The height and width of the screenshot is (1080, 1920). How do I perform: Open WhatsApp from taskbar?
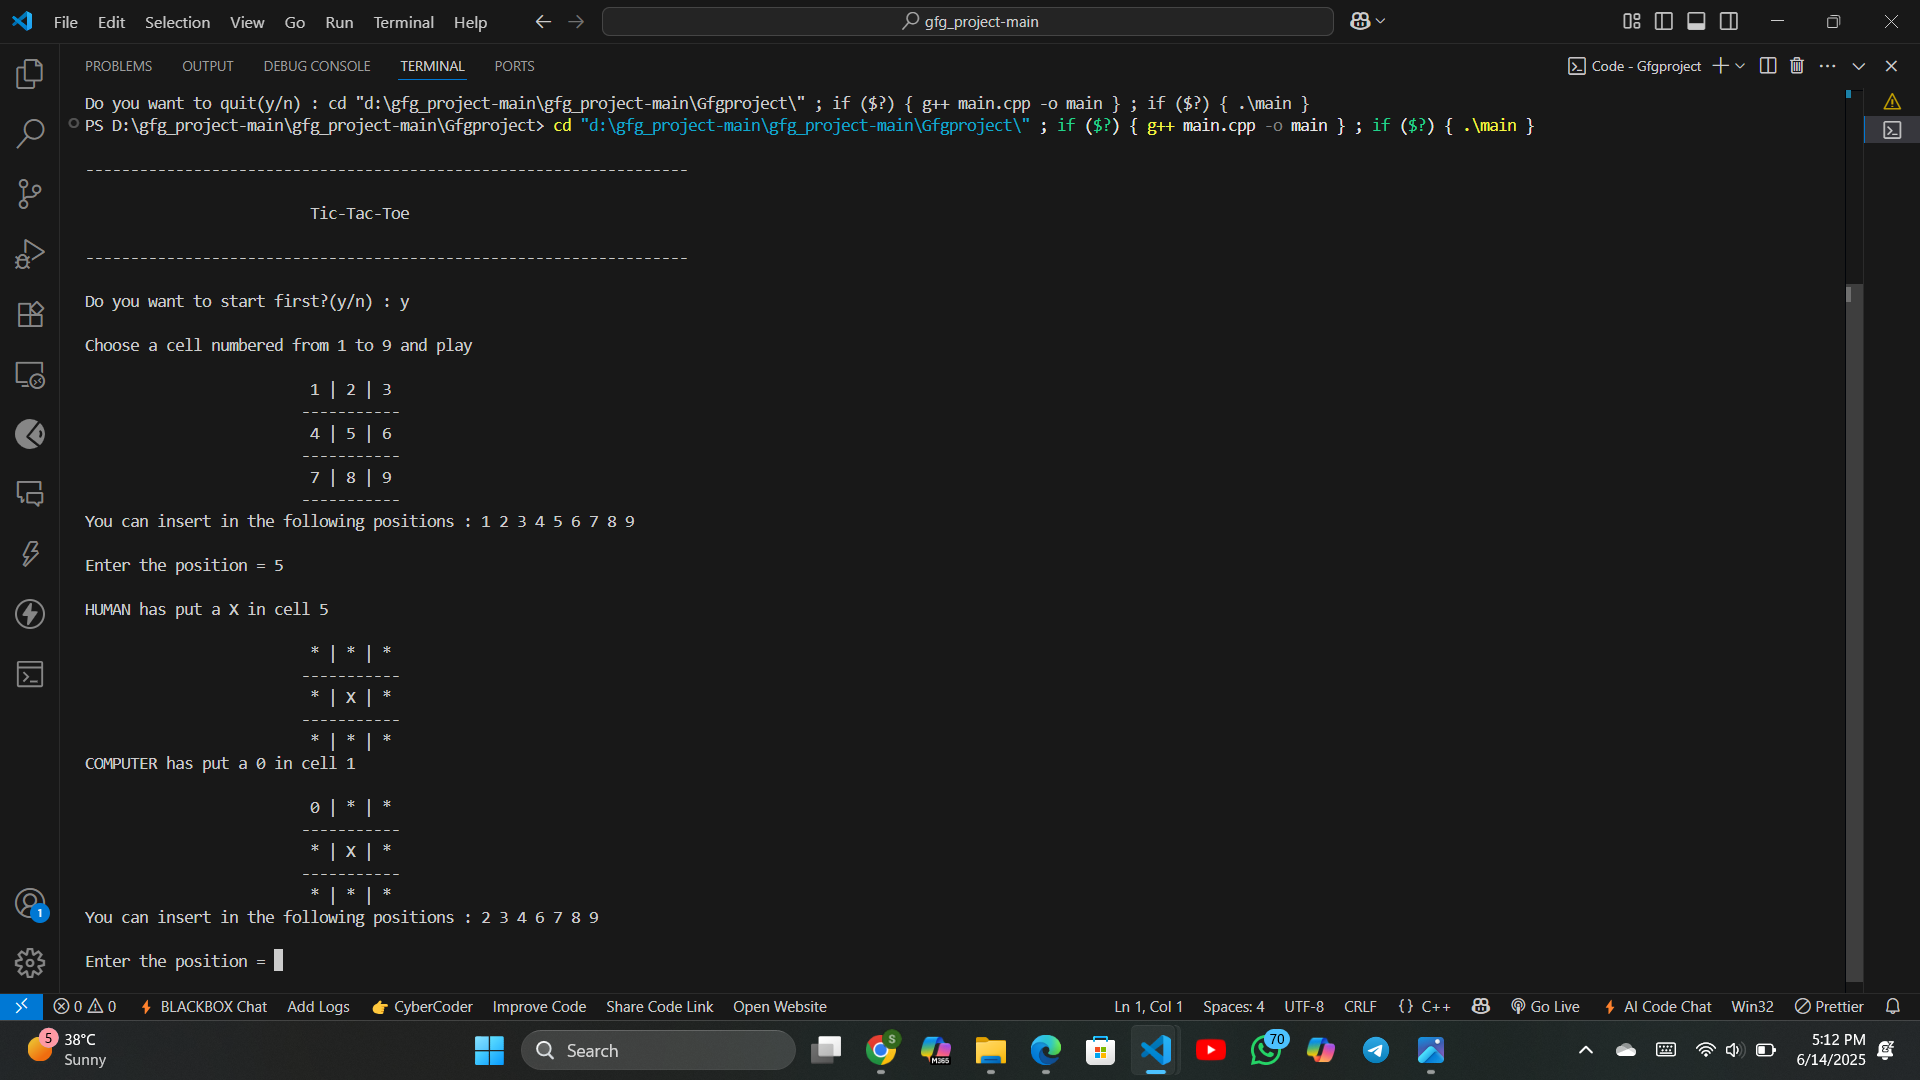[x=1266, y=1050]
